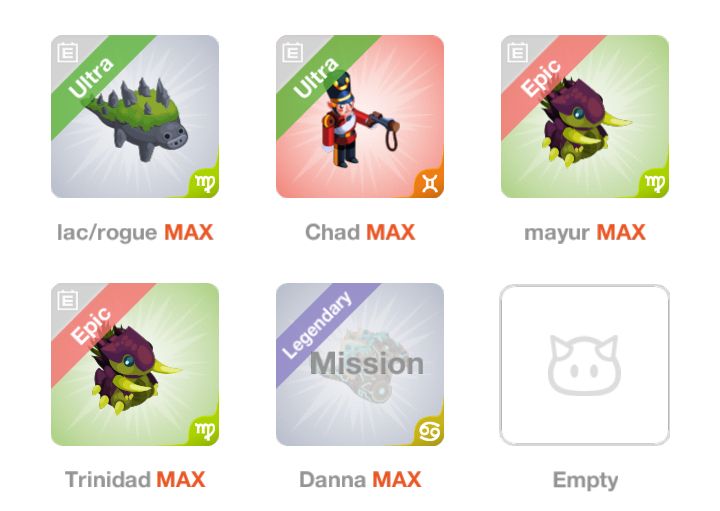Screen dimensions: 720x511
Task: Click the Virgo zodiac badge on mayur card
Action: click(654, 183)
